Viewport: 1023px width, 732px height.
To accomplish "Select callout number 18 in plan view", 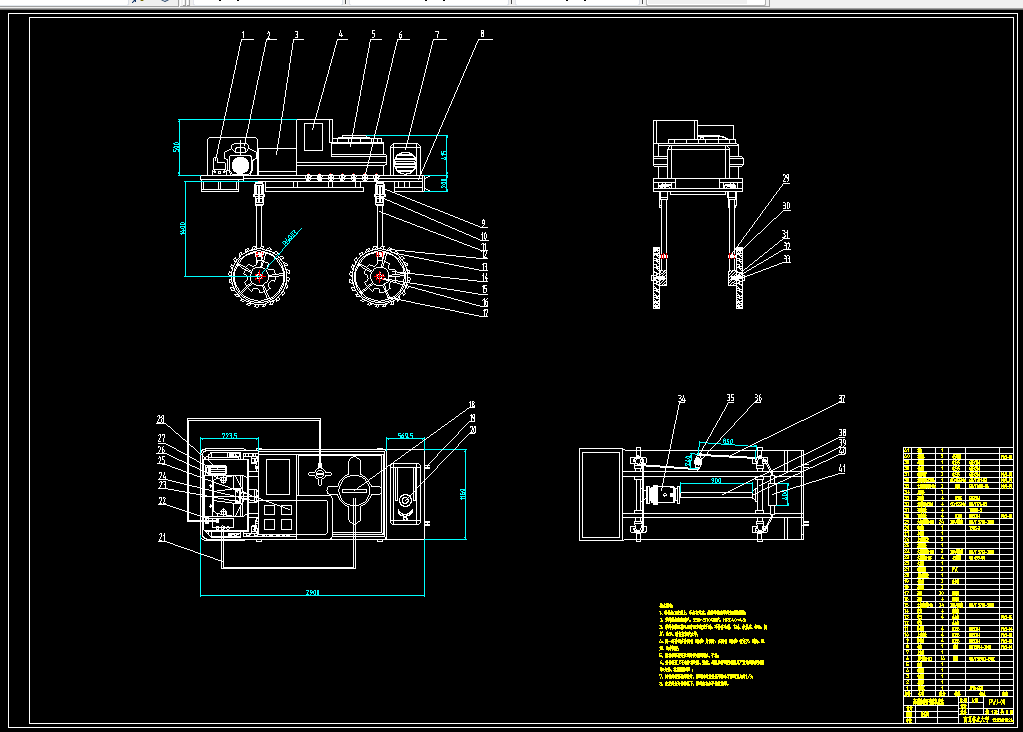I will click(x=472, y=405).
